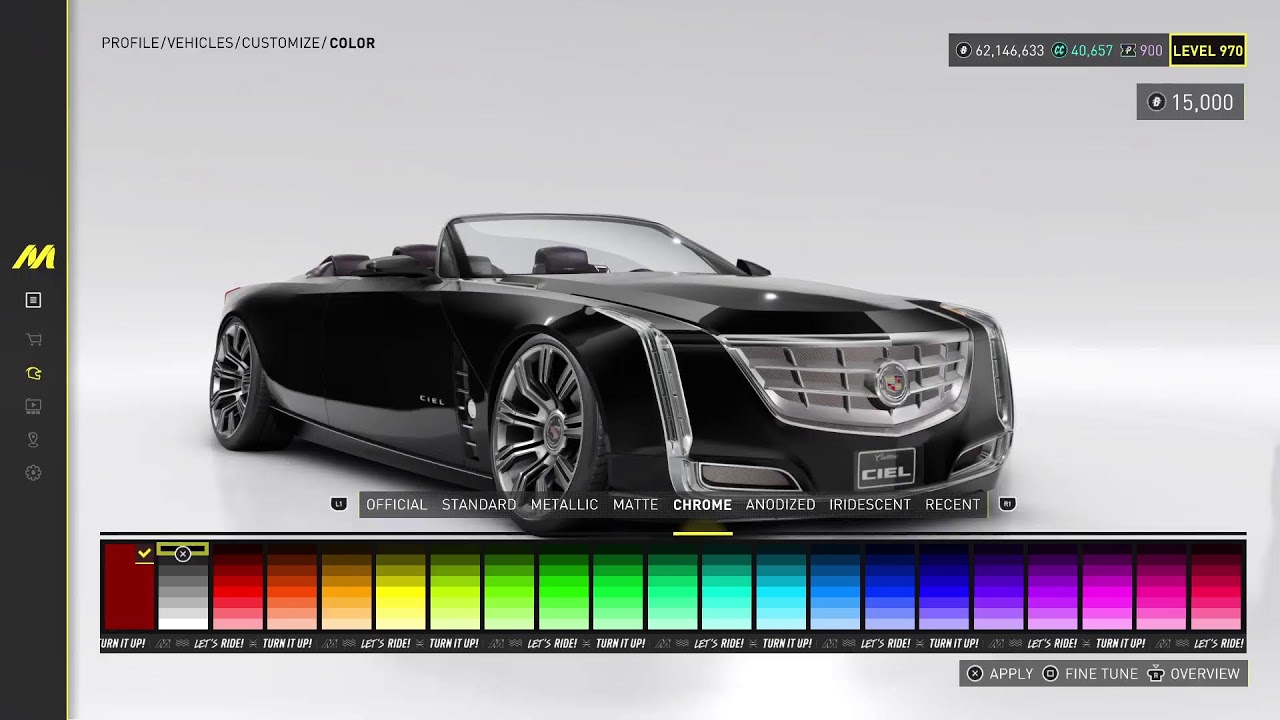Open the square list menu icon
Image resolution: width=1280 pixels, height=720 pixels.
(33, 300)
